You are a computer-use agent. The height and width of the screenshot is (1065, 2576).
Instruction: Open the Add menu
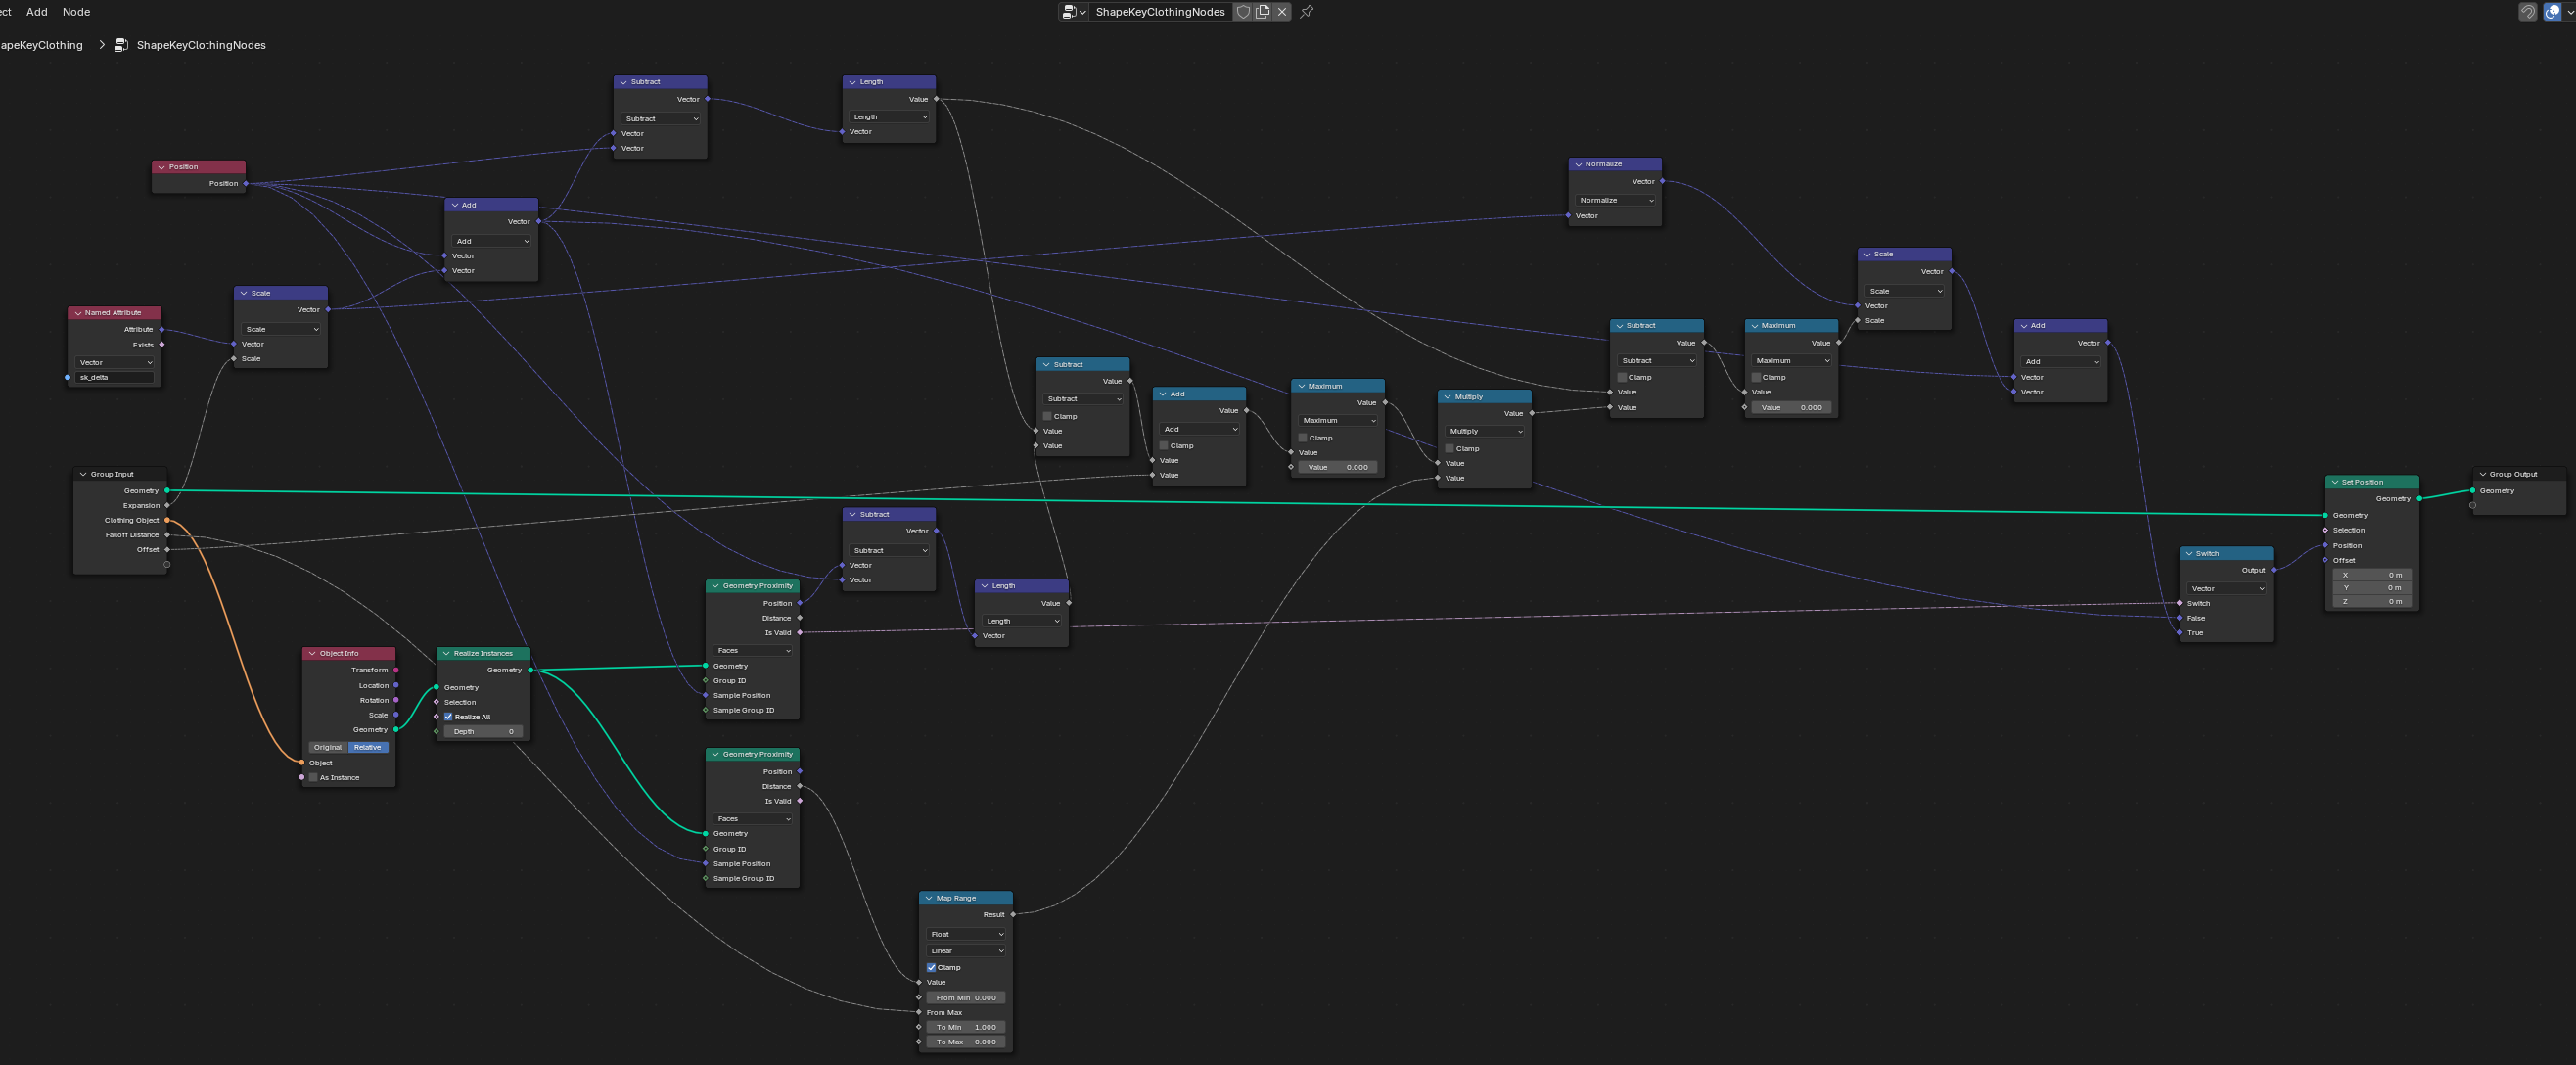coord(37,12)
